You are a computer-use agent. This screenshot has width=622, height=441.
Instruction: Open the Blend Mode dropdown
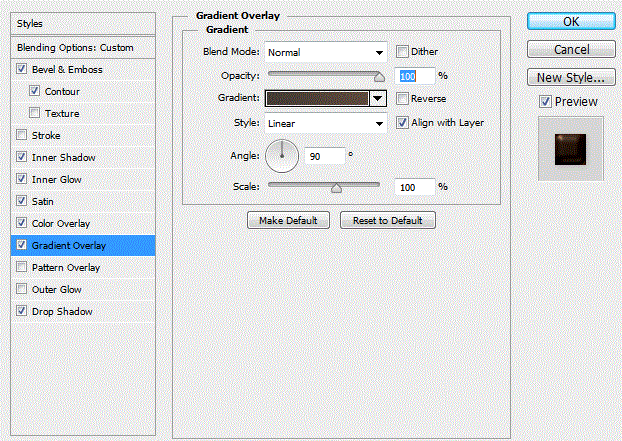[x=326, y=52]
